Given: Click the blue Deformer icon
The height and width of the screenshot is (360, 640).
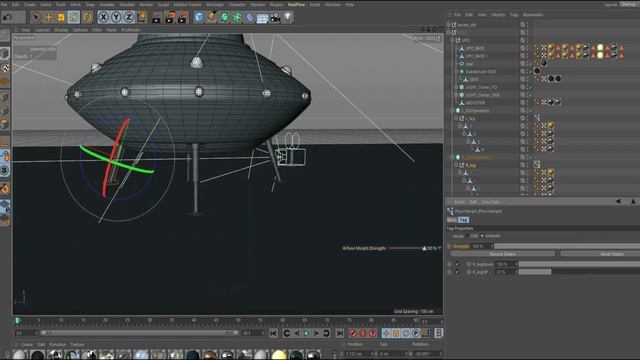Looking at the screenshot, I should (250, 17).
